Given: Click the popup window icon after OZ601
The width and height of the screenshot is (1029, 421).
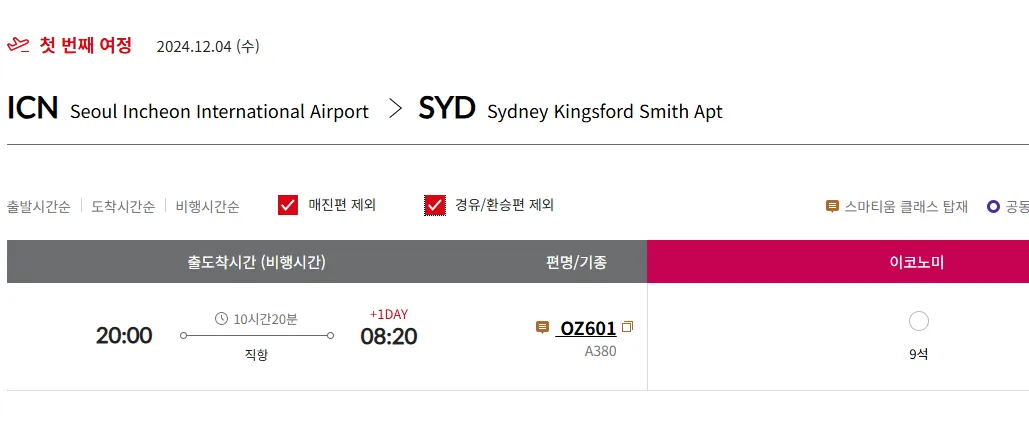Looking at the screenshot, I should point(628,327).
